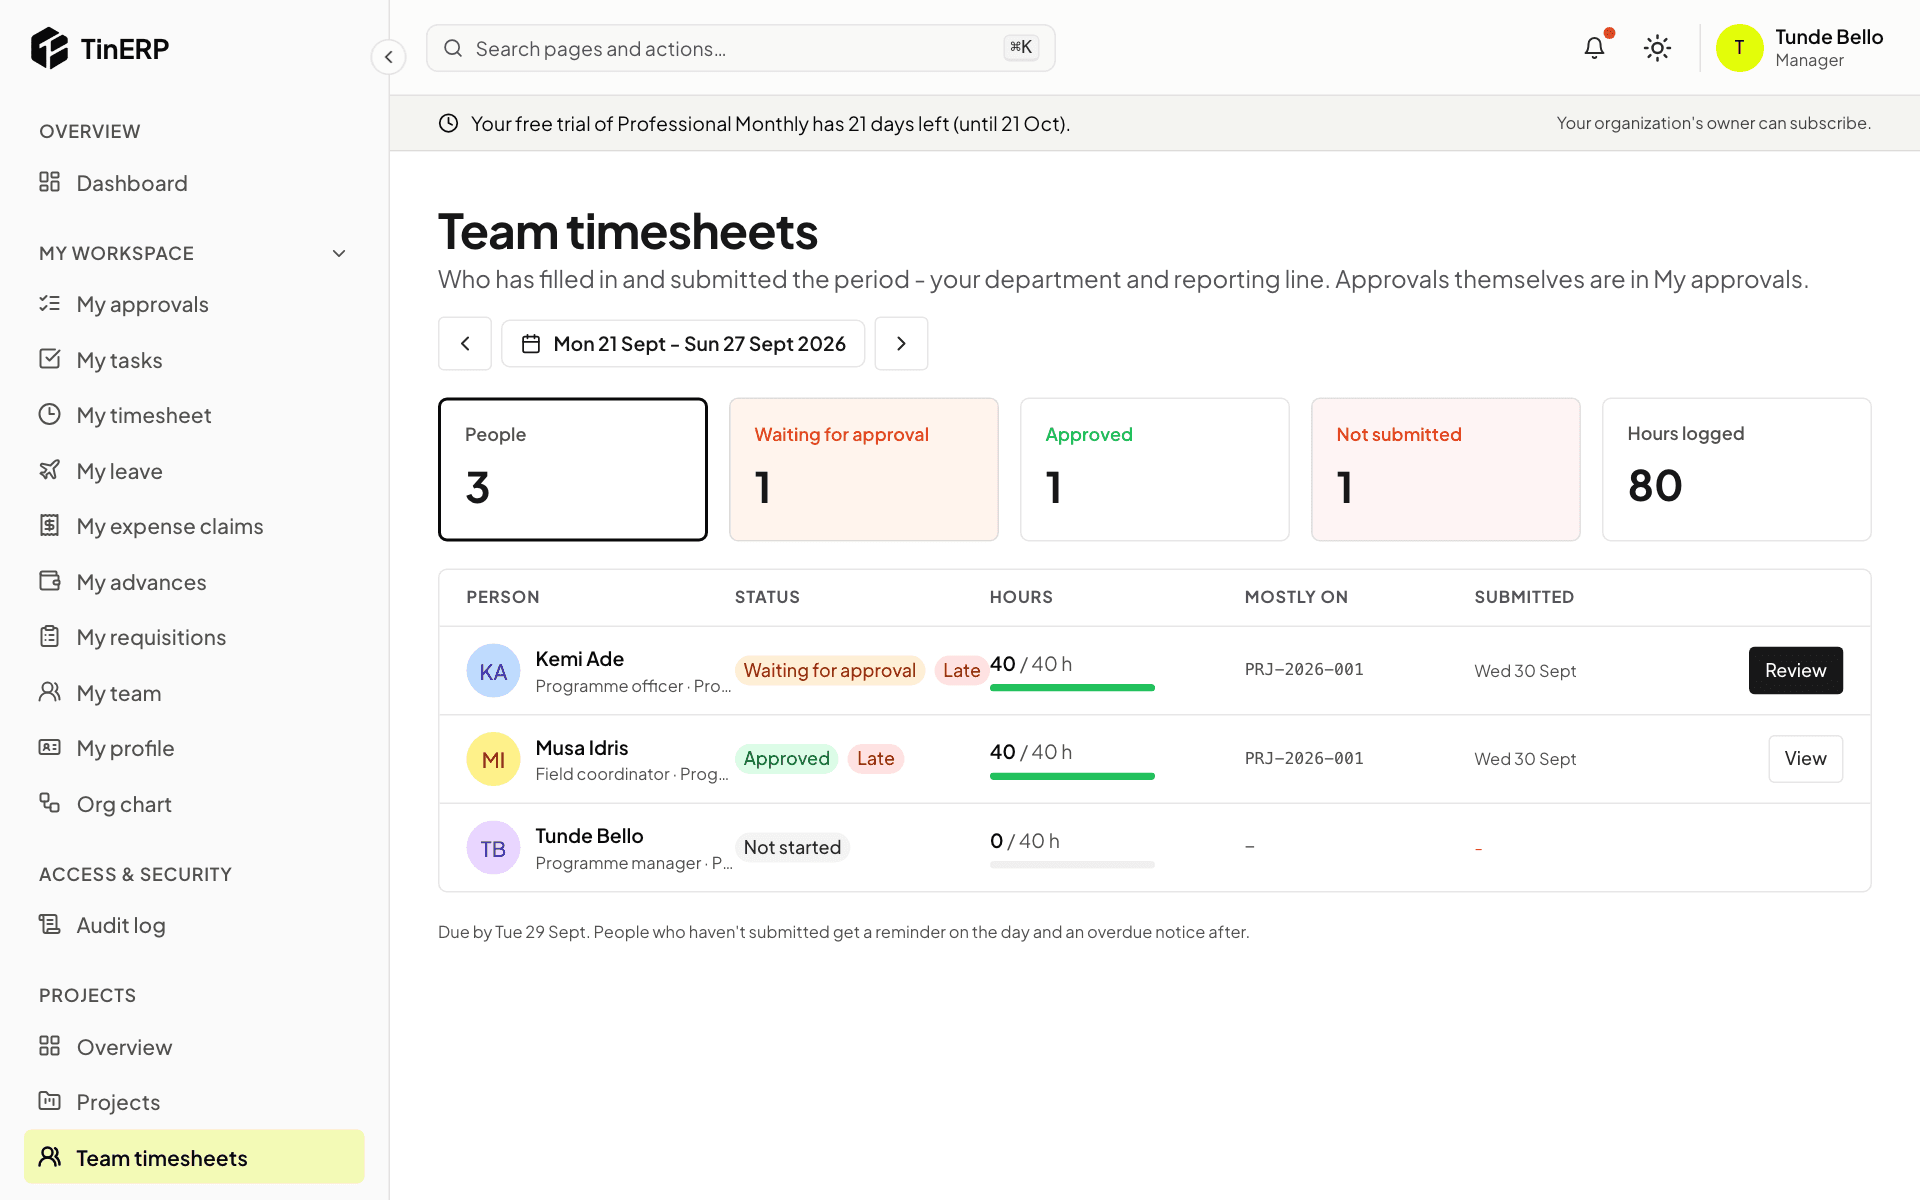Click the Projects folder icon
Screen dimensions: 1920x1200
(x=49, y=1101)
